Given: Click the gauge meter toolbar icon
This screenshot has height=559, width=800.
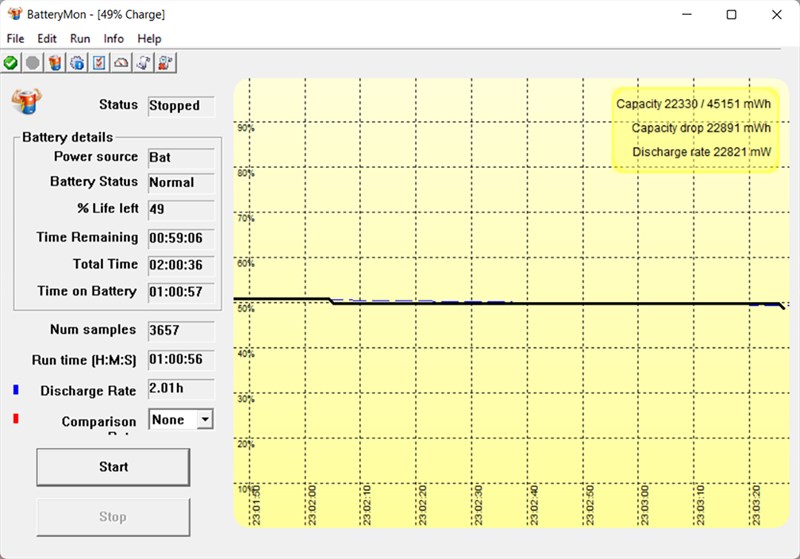Looking at the screenshot, I should coord(121,63).
